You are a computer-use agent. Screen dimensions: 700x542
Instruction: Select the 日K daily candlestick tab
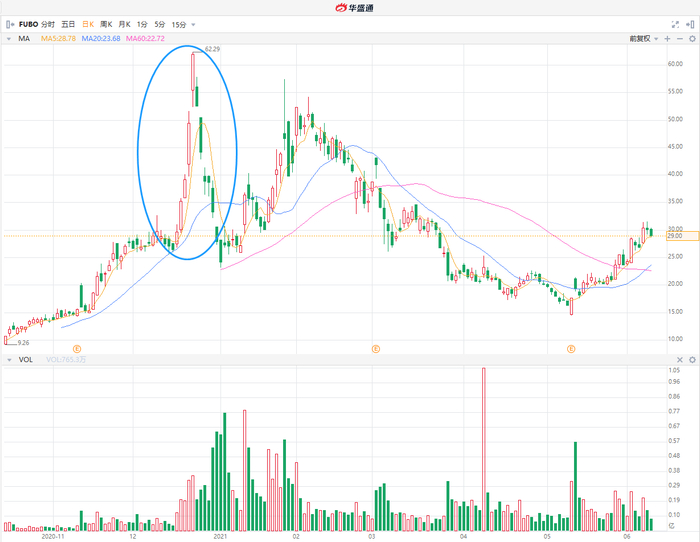coord(88,25)
